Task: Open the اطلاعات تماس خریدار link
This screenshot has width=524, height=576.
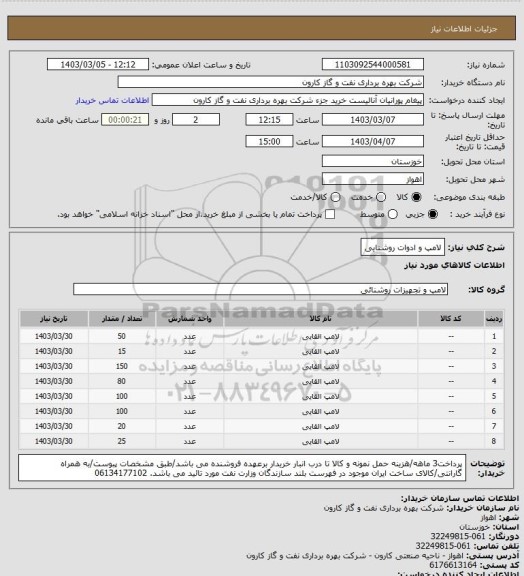Action: 112,101
